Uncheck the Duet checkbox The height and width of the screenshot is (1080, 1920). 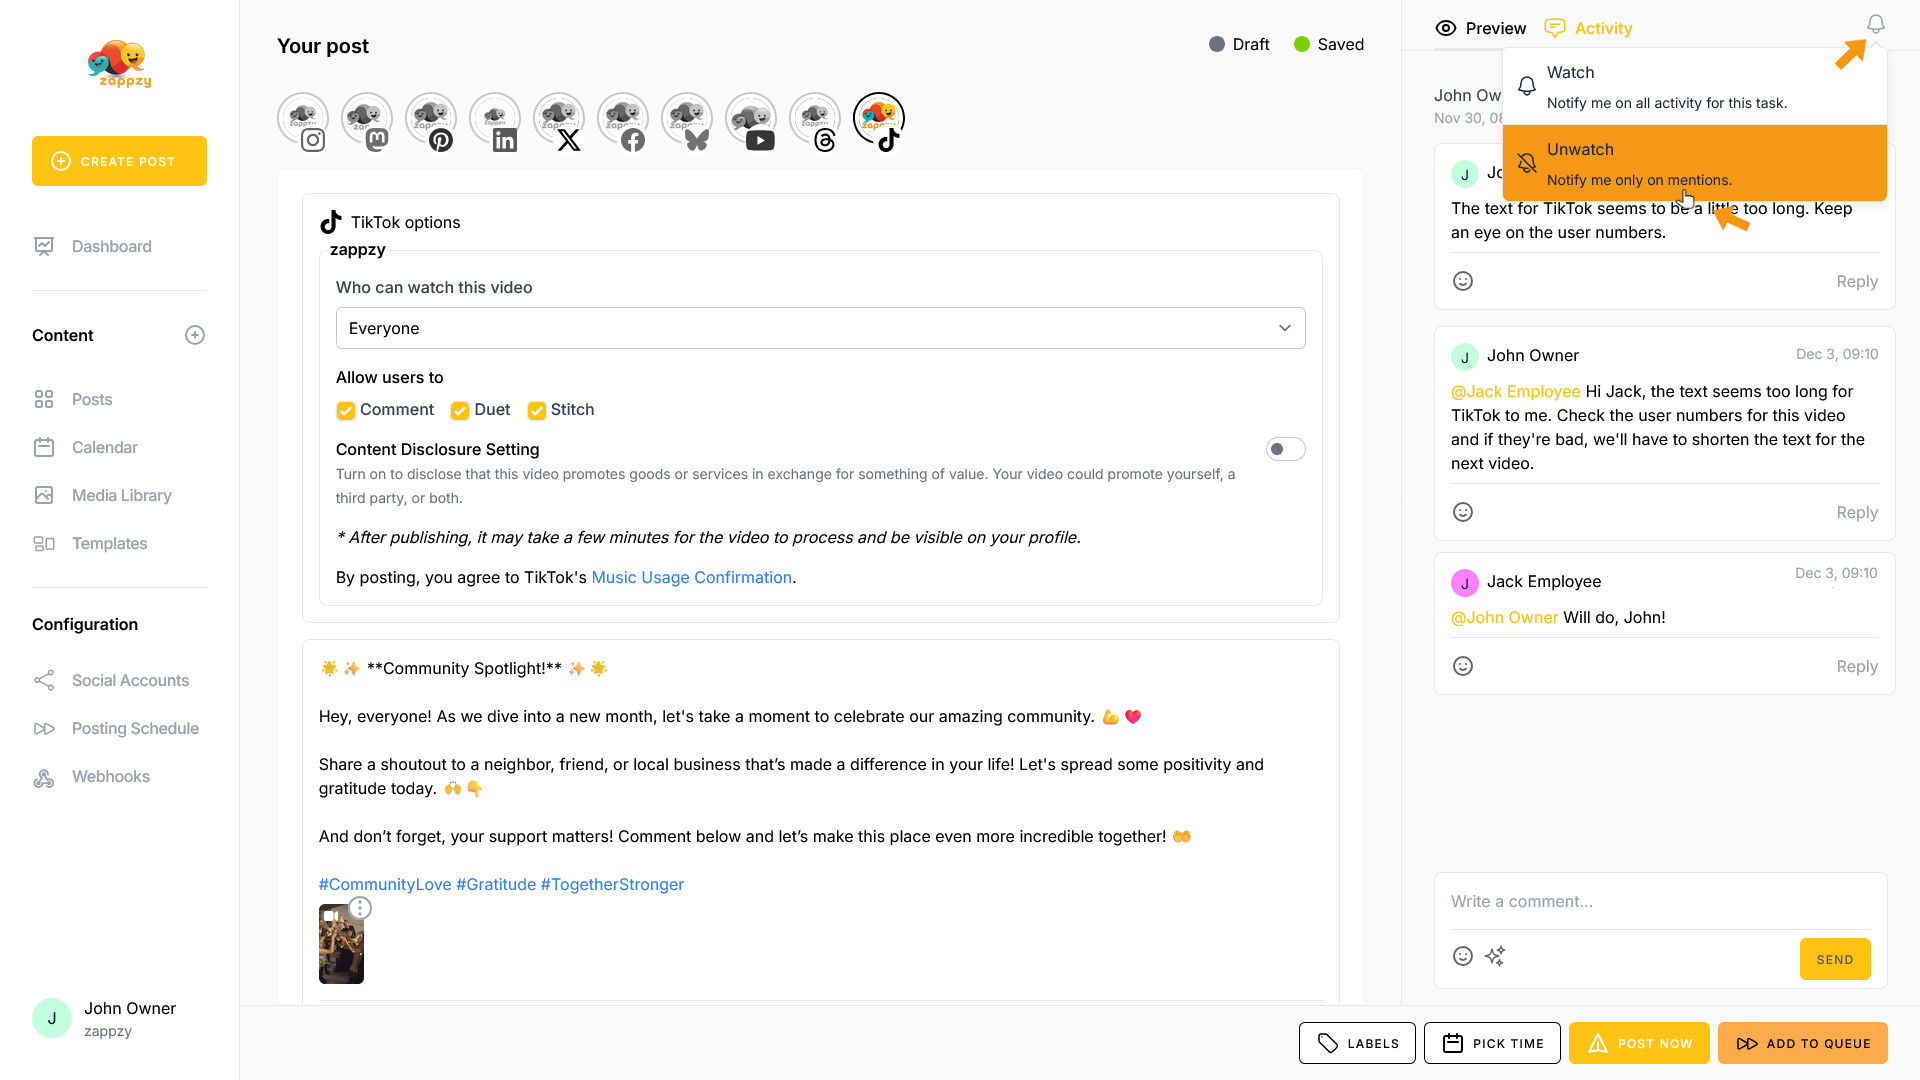(460, 410)
